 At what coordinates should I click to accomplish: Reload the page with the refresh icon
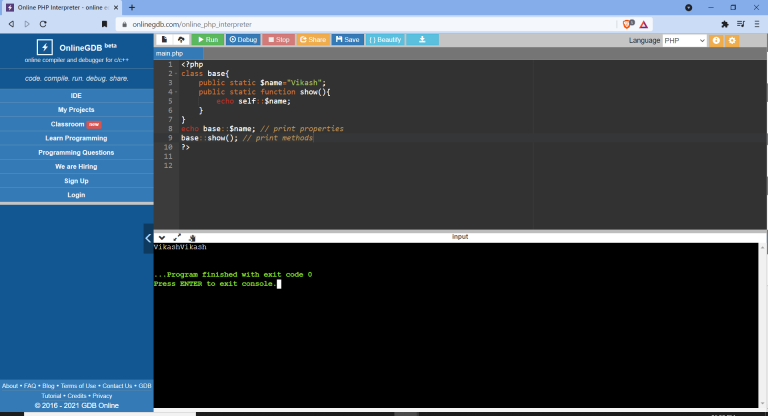43,24
